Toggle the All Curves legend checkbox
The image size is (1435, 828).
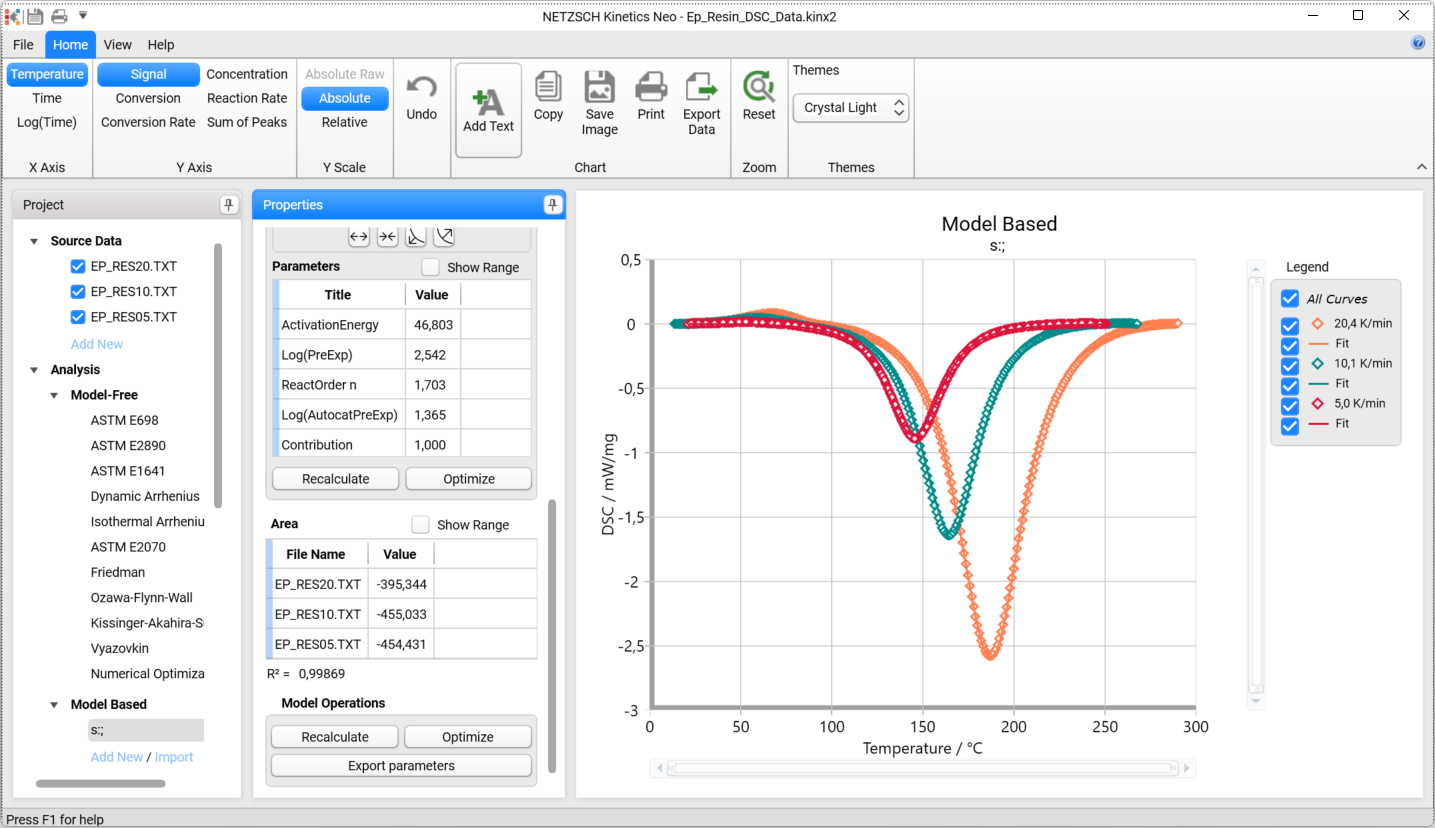[1290, 299]
